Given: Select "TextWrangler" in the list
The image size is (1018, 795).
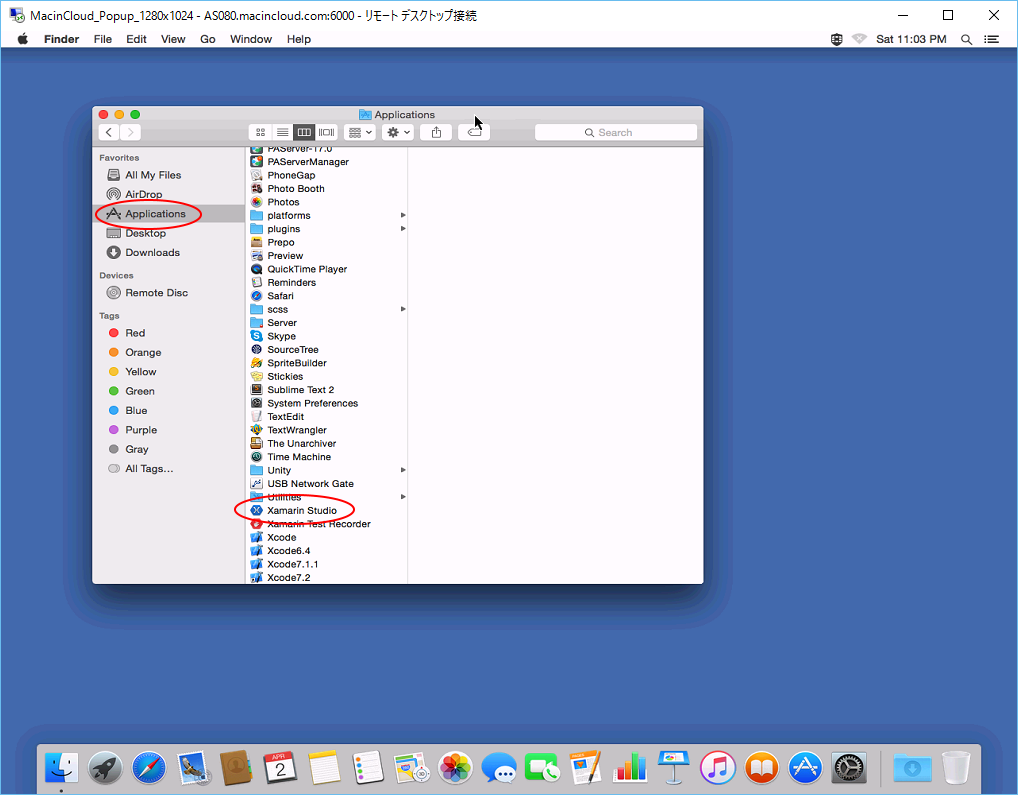Looking at the screenshot, I should (x=289, y=430).
